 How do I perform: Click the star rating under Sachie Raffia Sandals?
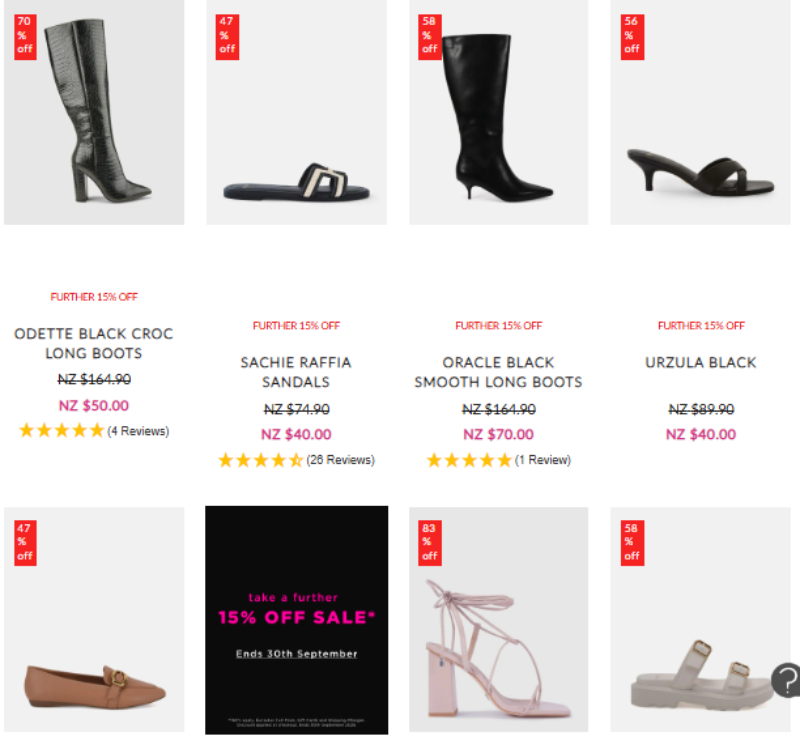pyautogui.click(x=260, y=460)
